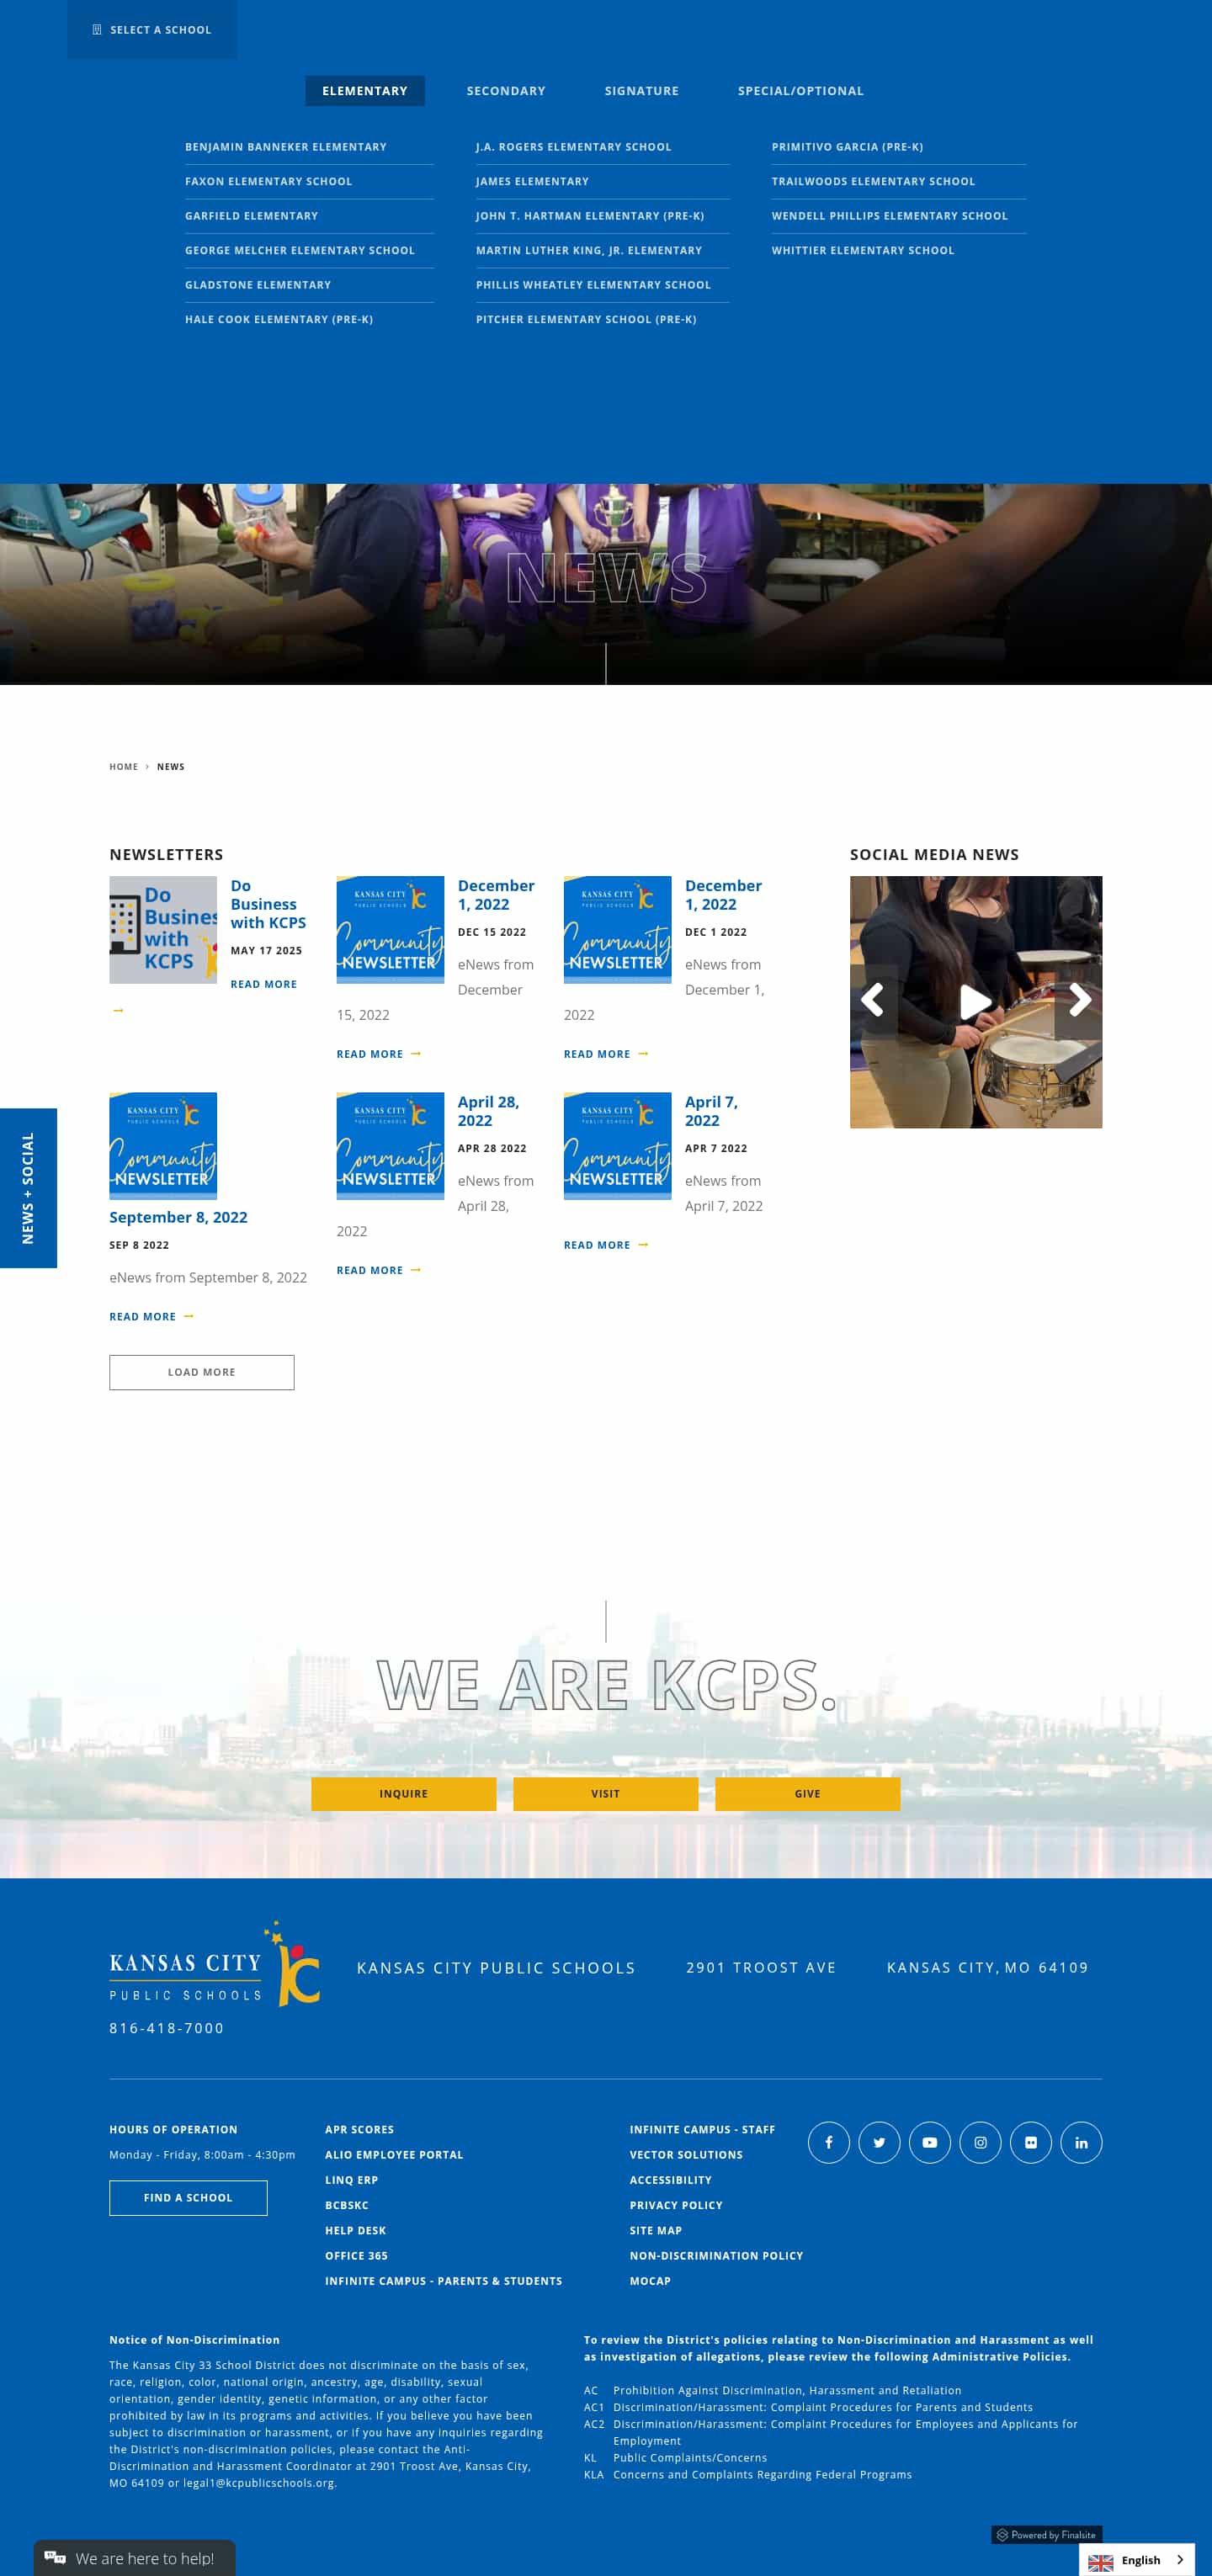Show previous social media slide
The height and width of the screenshot is (2576, 1212).
(873, 1001)
